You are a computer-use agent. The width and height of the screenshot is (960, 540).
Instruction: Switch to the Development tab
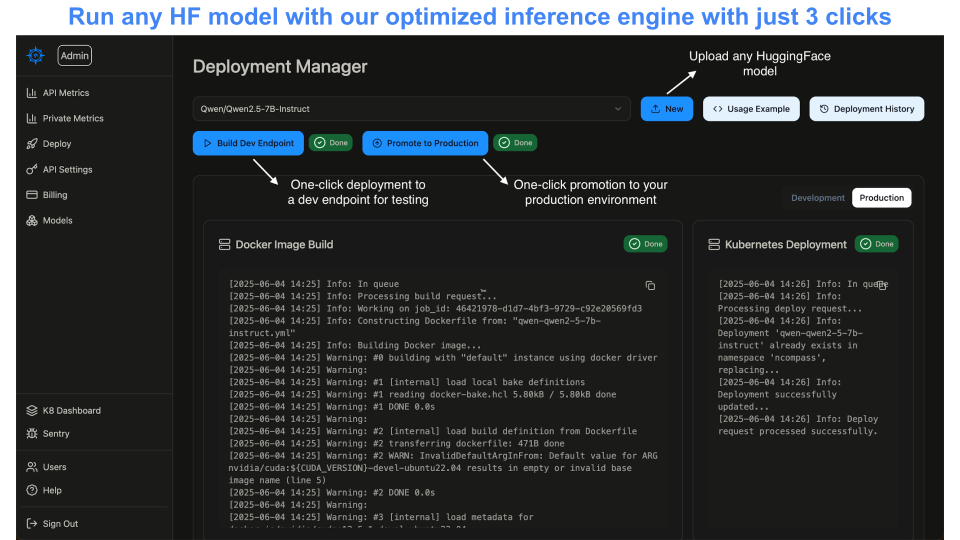tap(817, 198)
